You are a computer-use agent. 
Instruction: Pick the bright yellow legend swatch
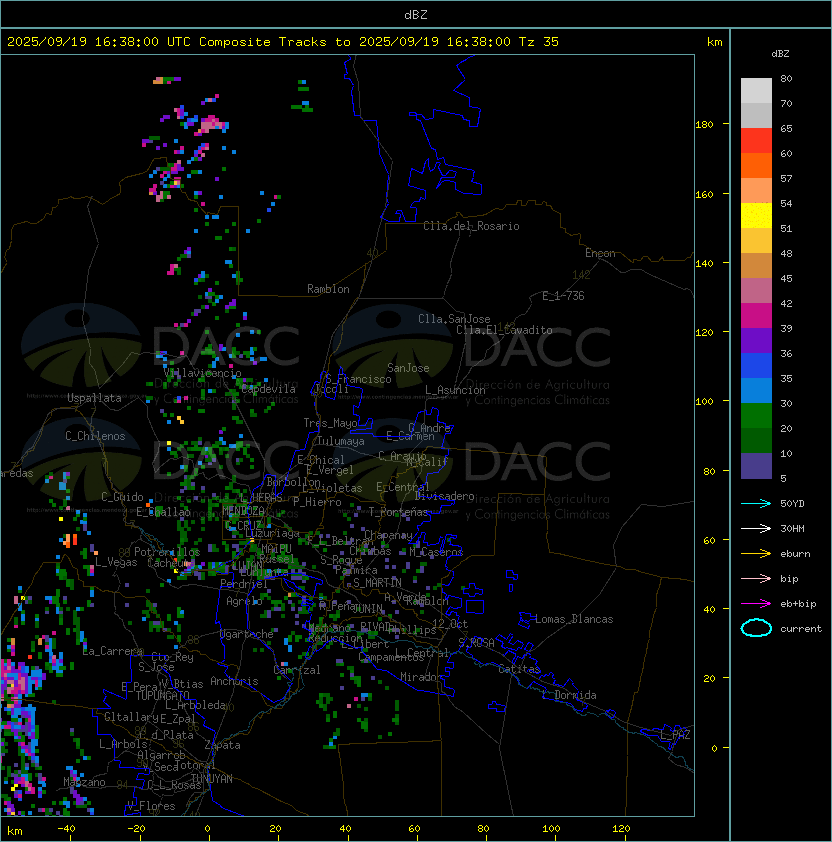pos(756,216)
